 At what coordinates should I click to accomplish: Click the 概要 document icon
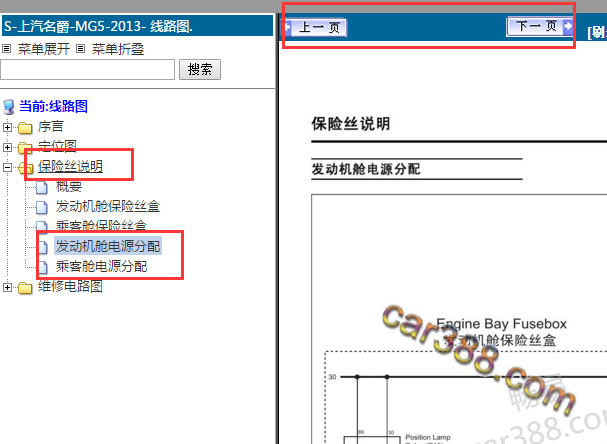(42, 187)
